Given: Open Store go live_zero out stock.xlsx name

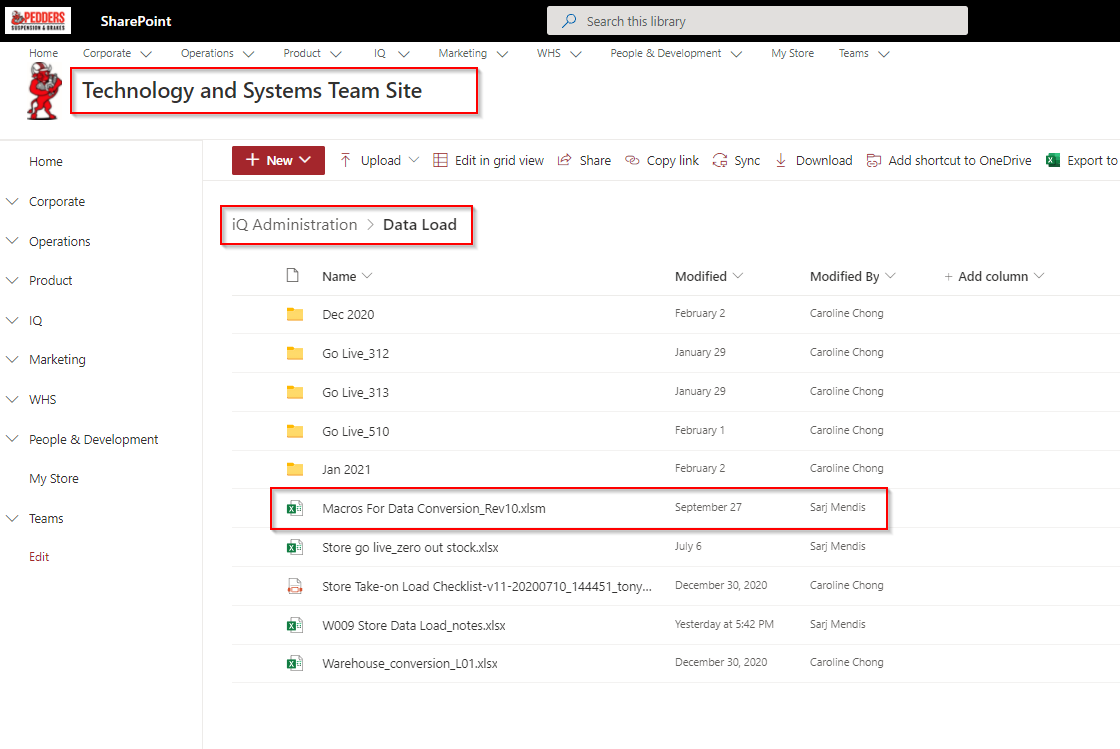Looking at the screenshot, I should tap(410, 548).
